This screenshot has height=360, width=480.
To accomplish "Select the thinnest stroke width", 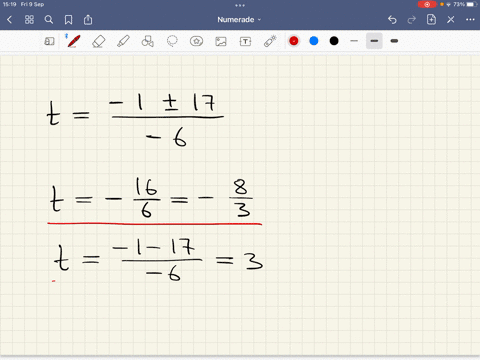I will [x=354, y=41].
